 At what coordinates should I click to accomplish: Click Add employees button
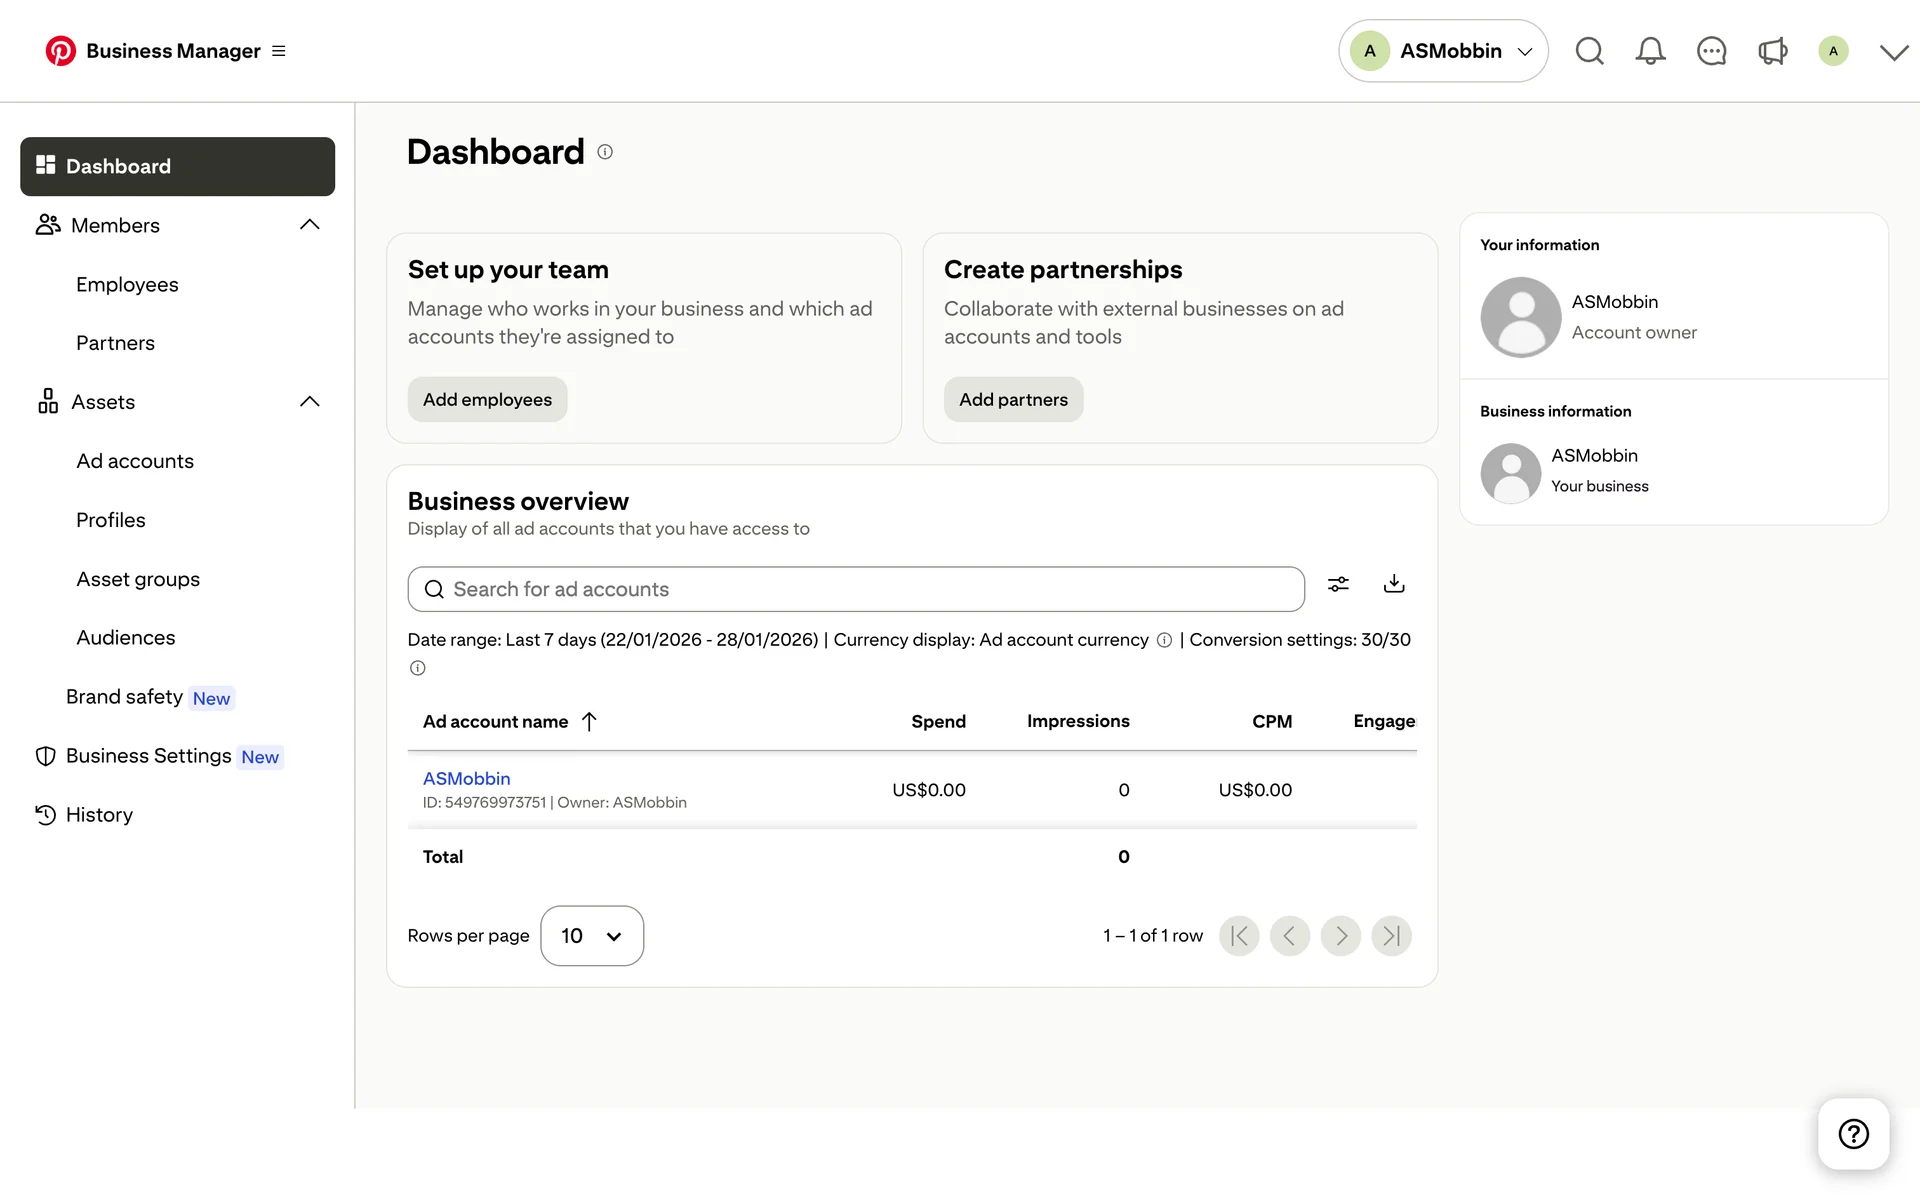487,399
